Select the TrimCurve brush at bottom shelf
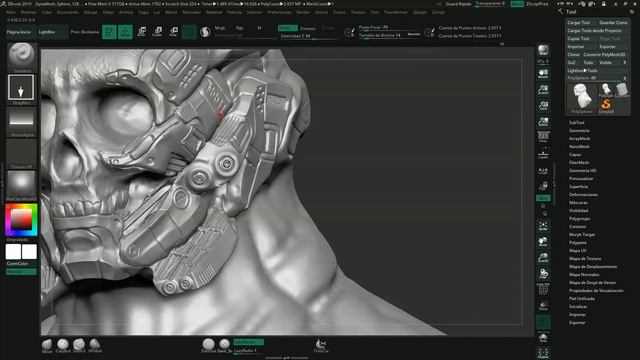Screen dimensions: 640x360 pos(320,345)
